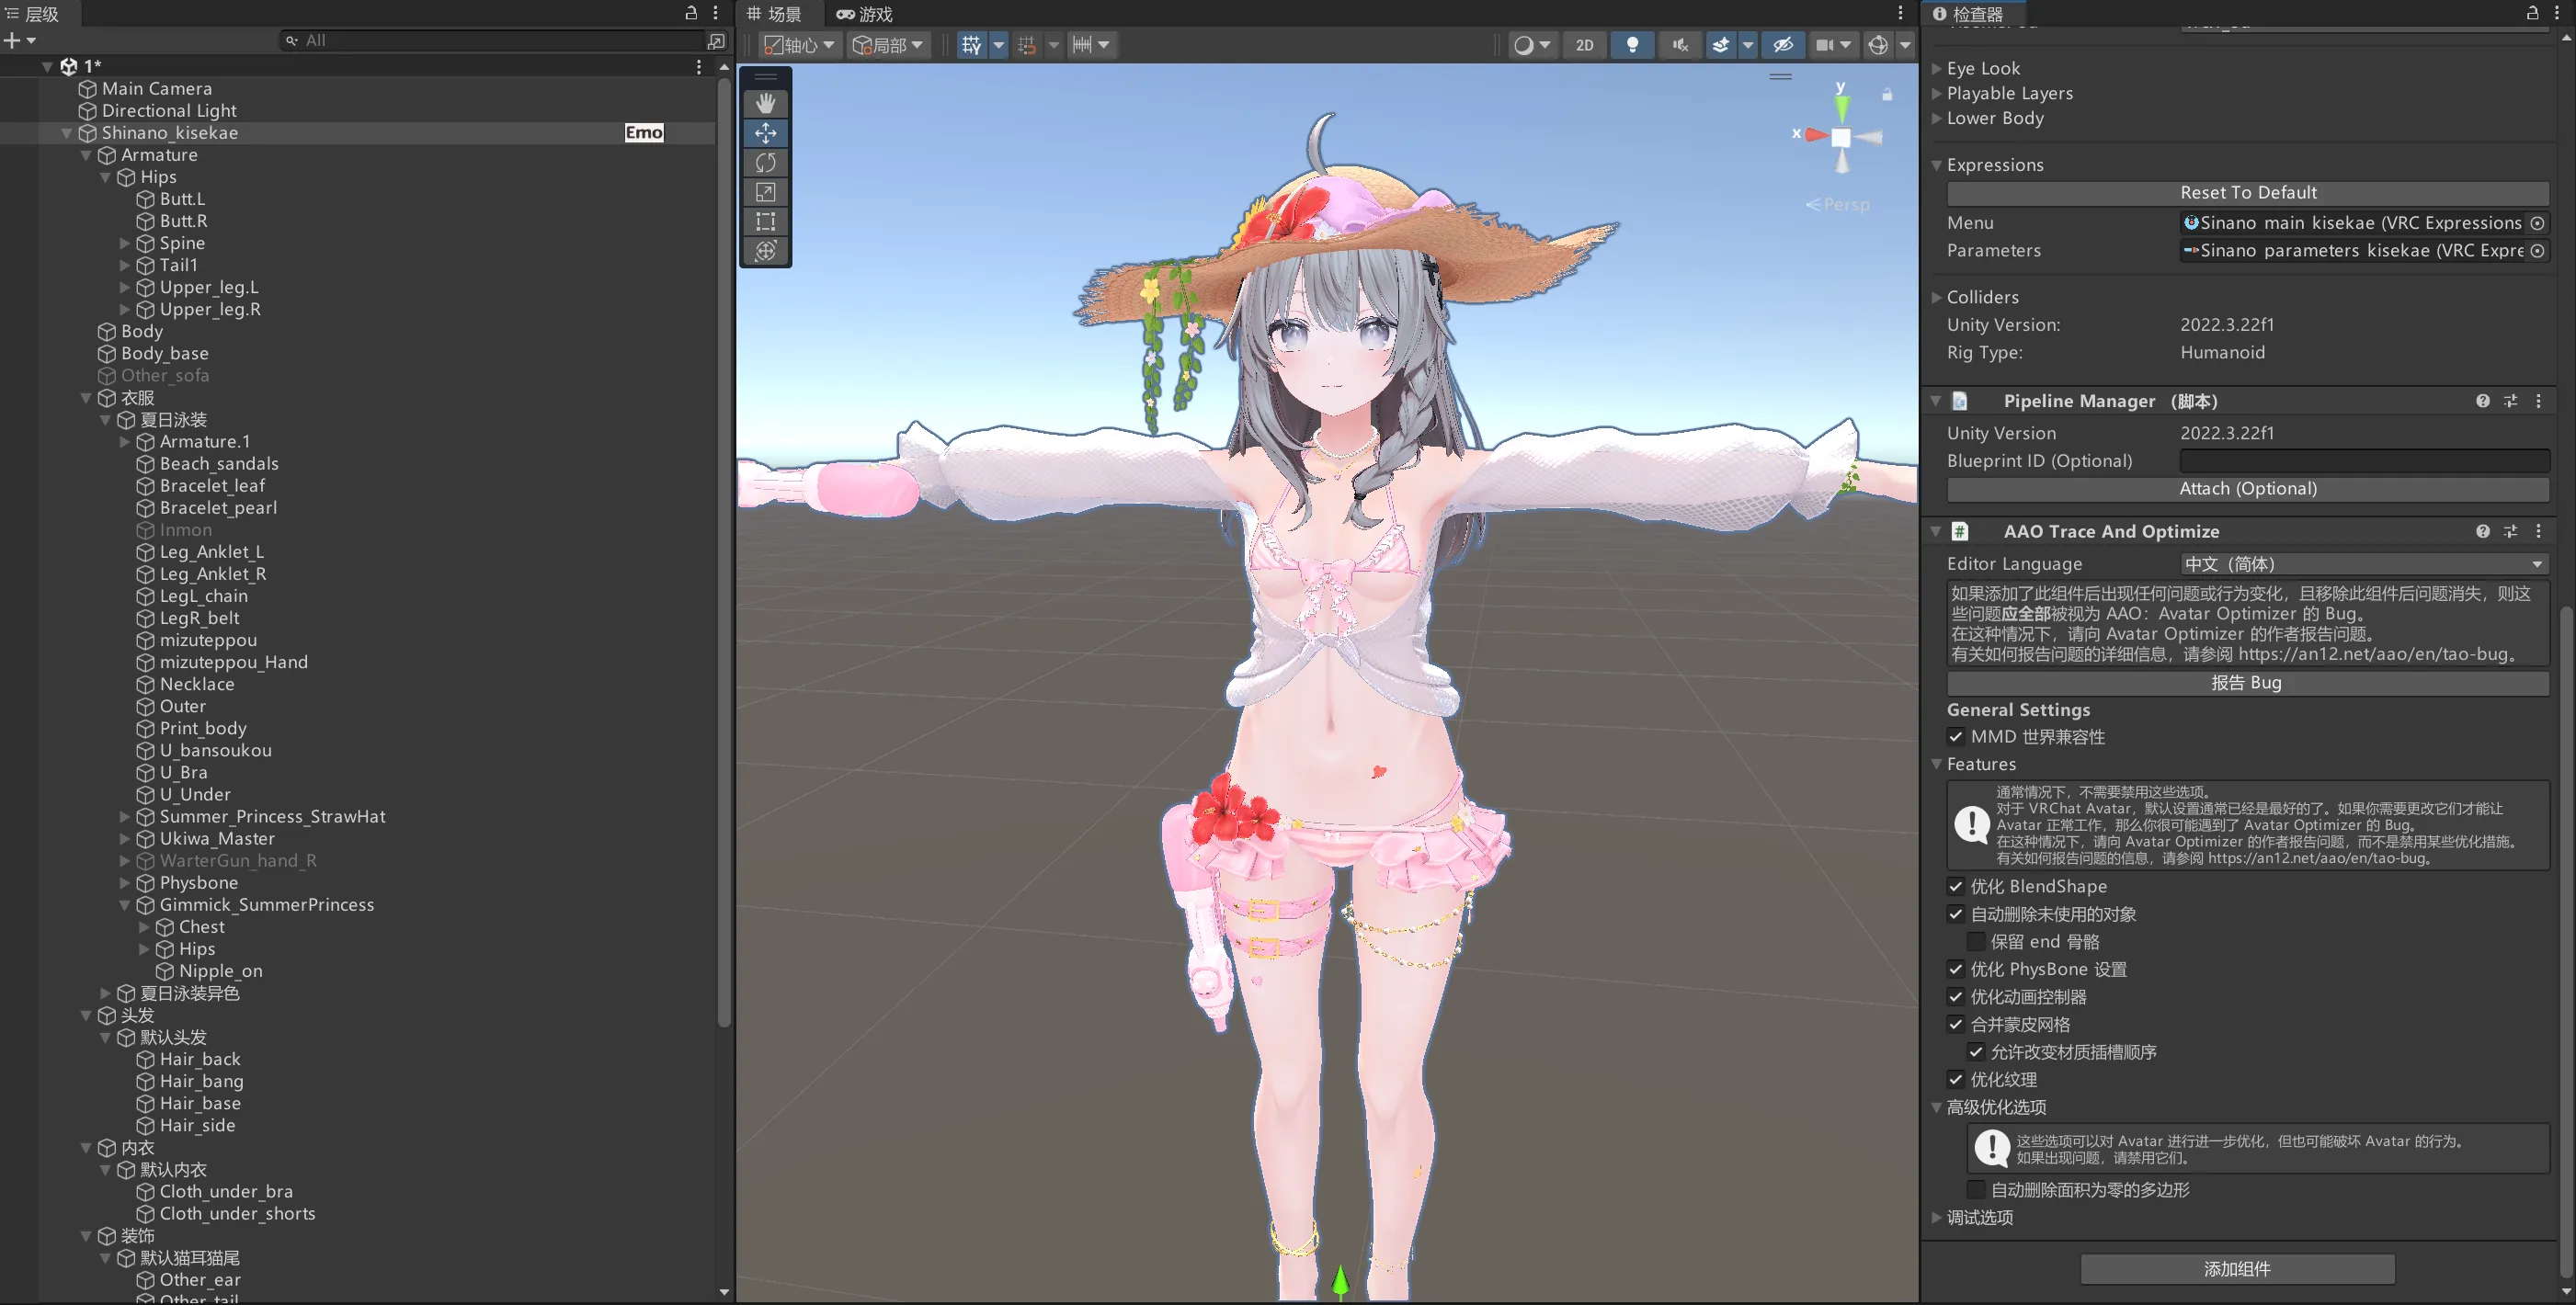Expand Summer_Princess_StrawHat object

125,817
